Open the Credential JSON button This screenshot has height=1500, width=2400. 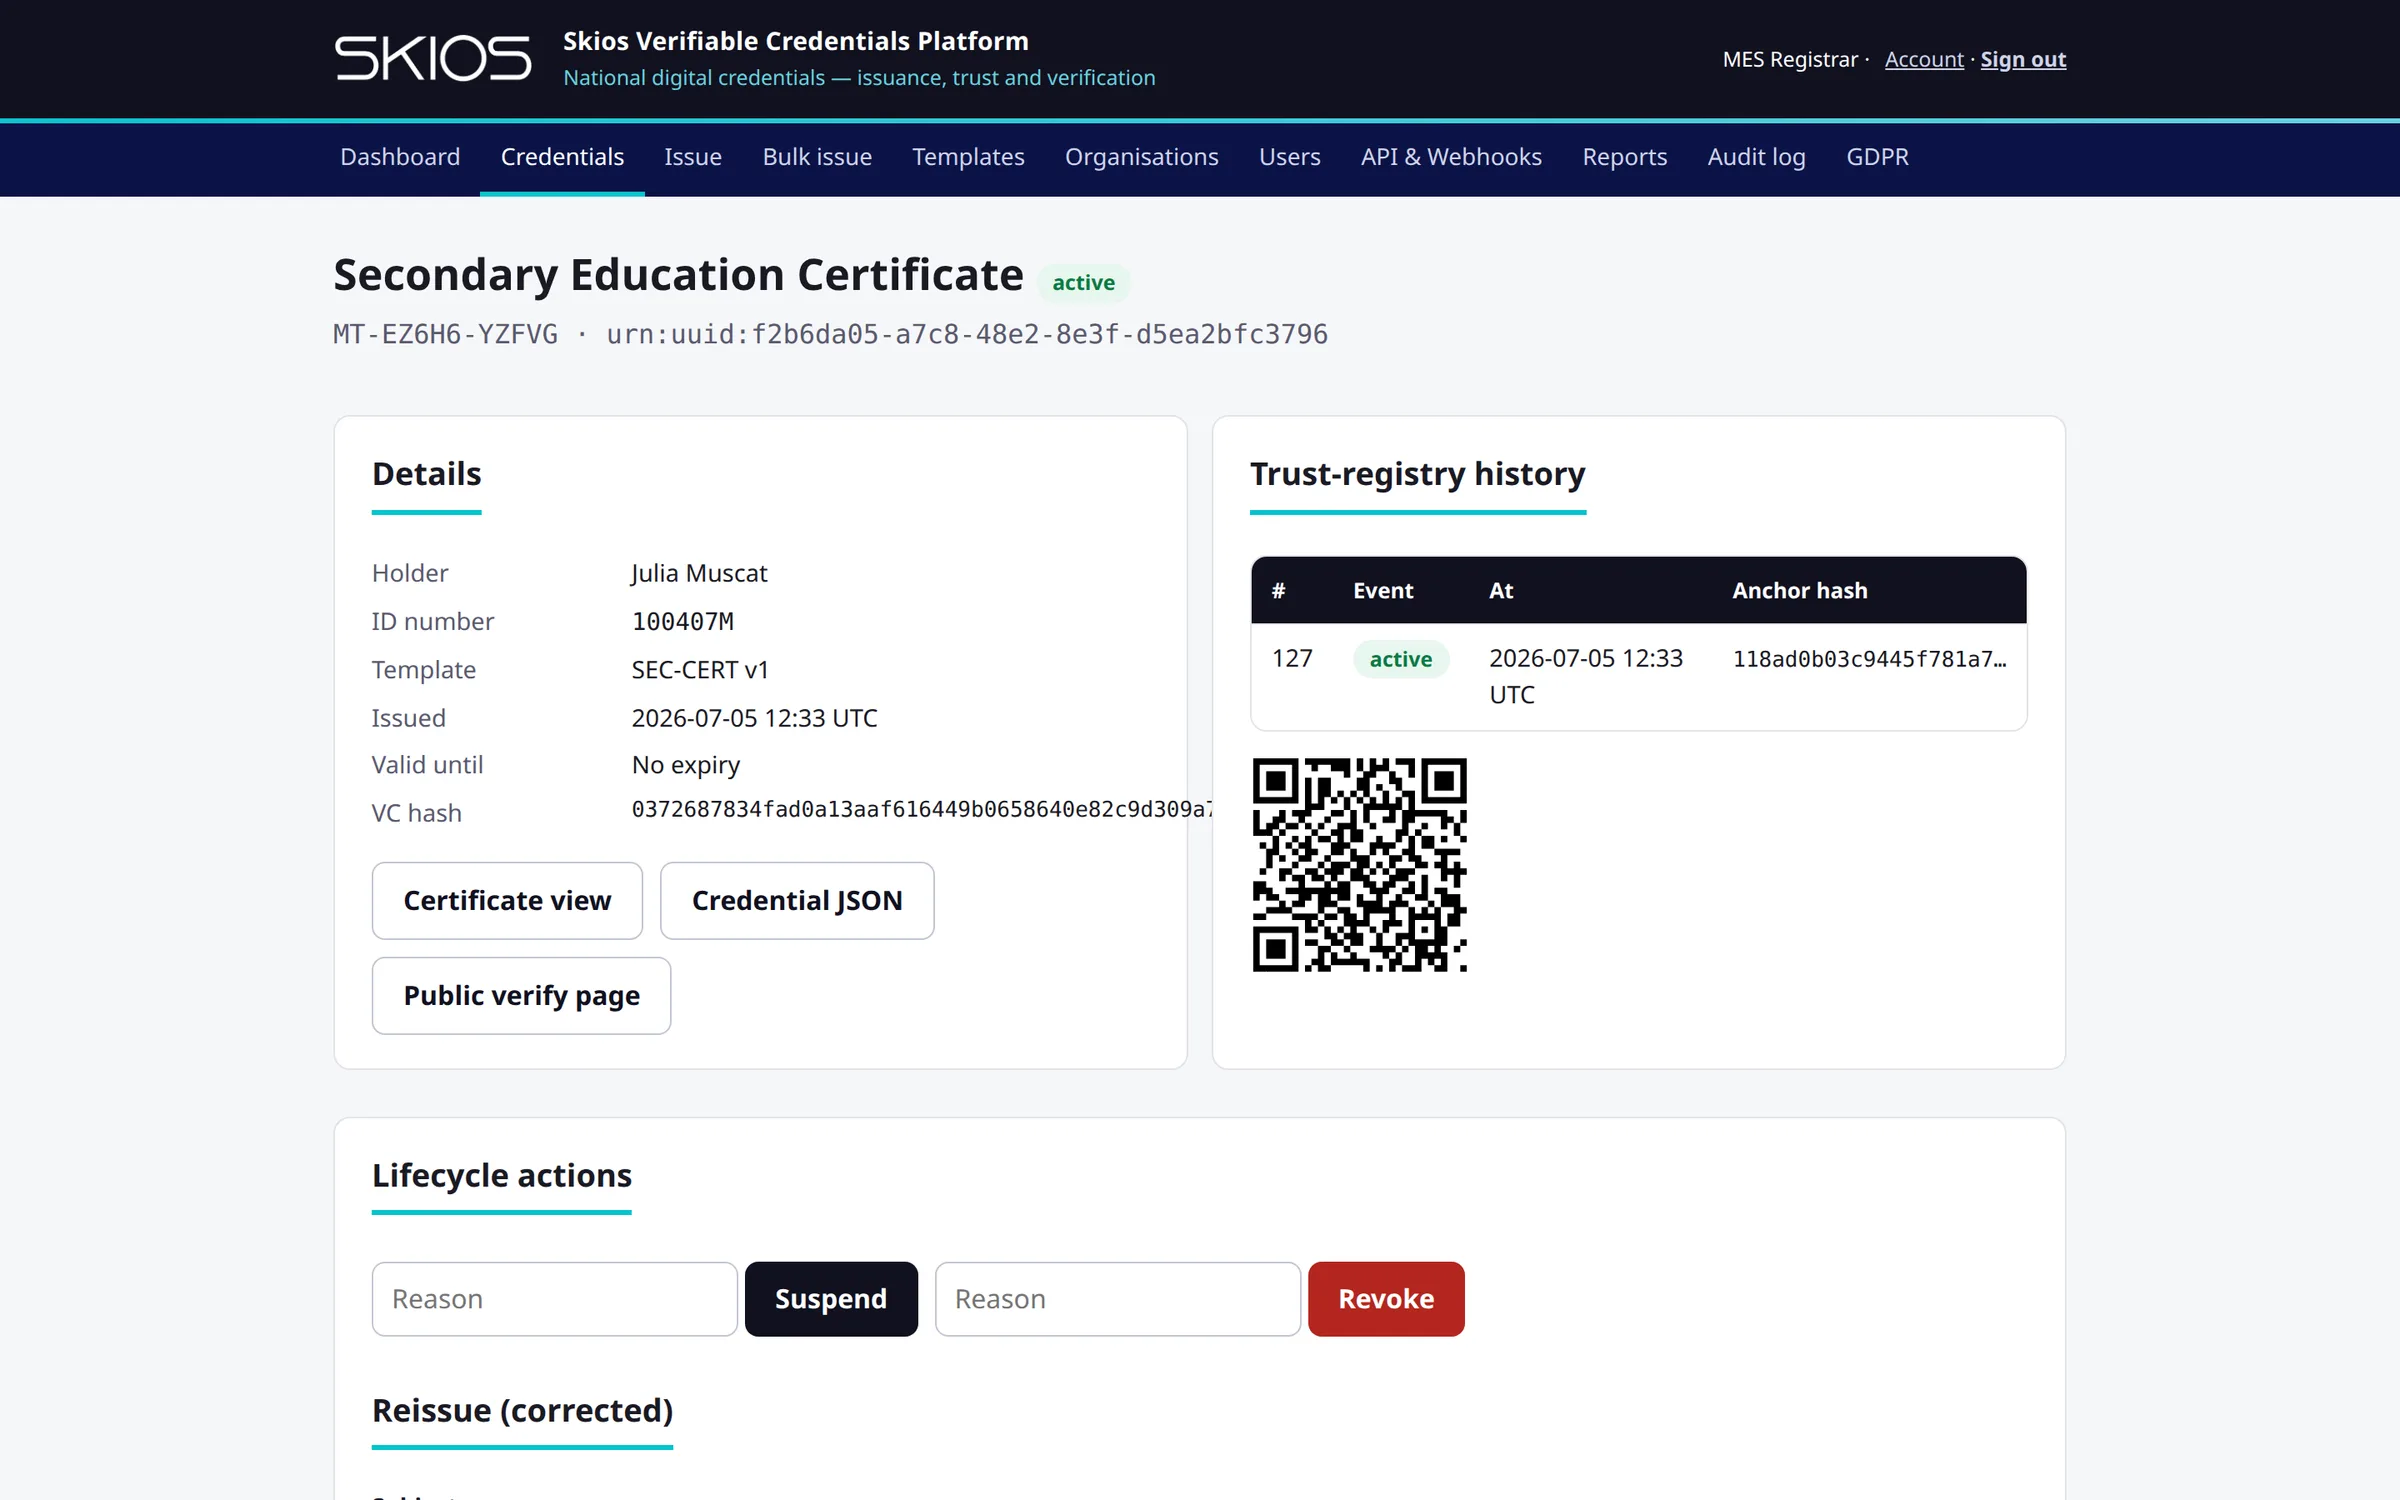[x=797, y=901]
